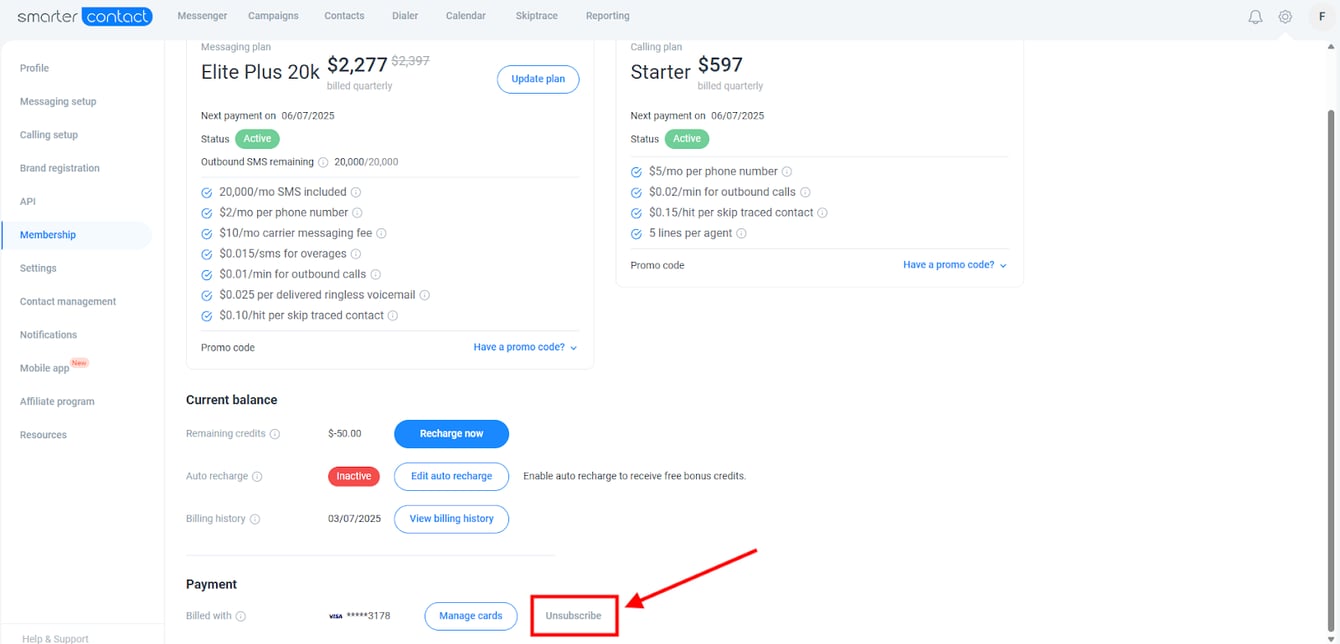Viewport: 1340px width, 644px height.
Task: Expand messaging plan promo code field
Action: 525,348
